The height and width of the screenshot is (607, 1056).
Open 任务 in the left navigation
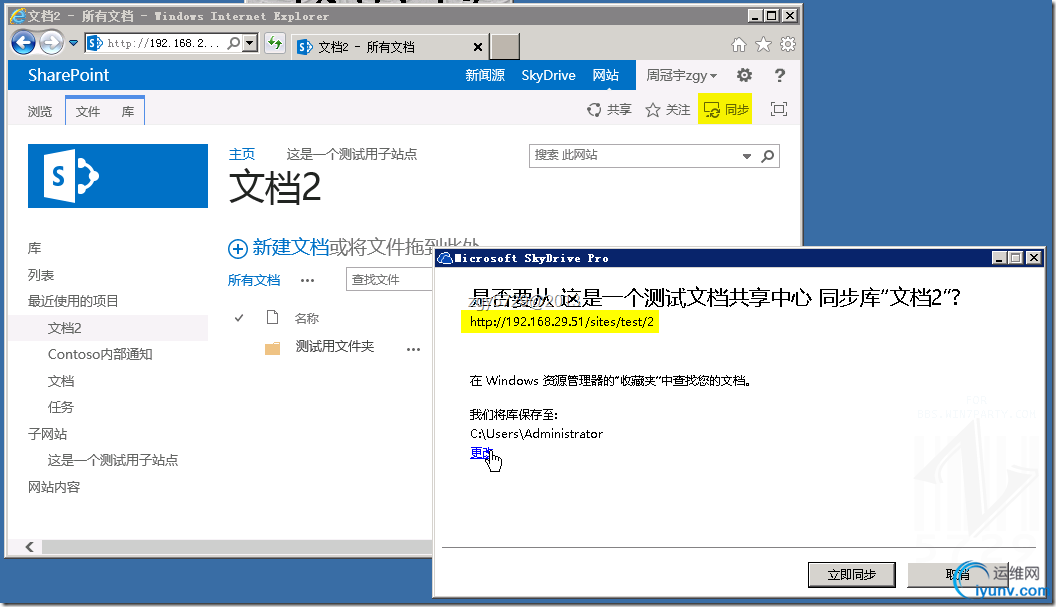click(x=61, y=407)
